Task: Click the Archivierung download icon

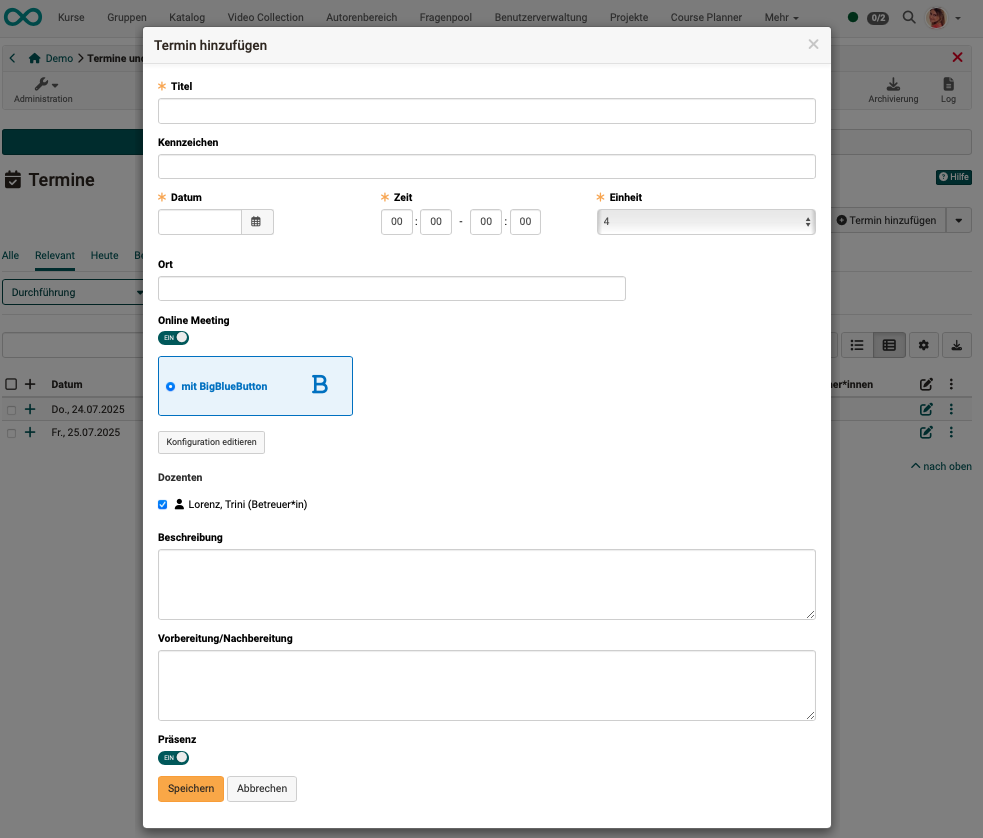Action: pyautogui.click(x=893, y=85)
